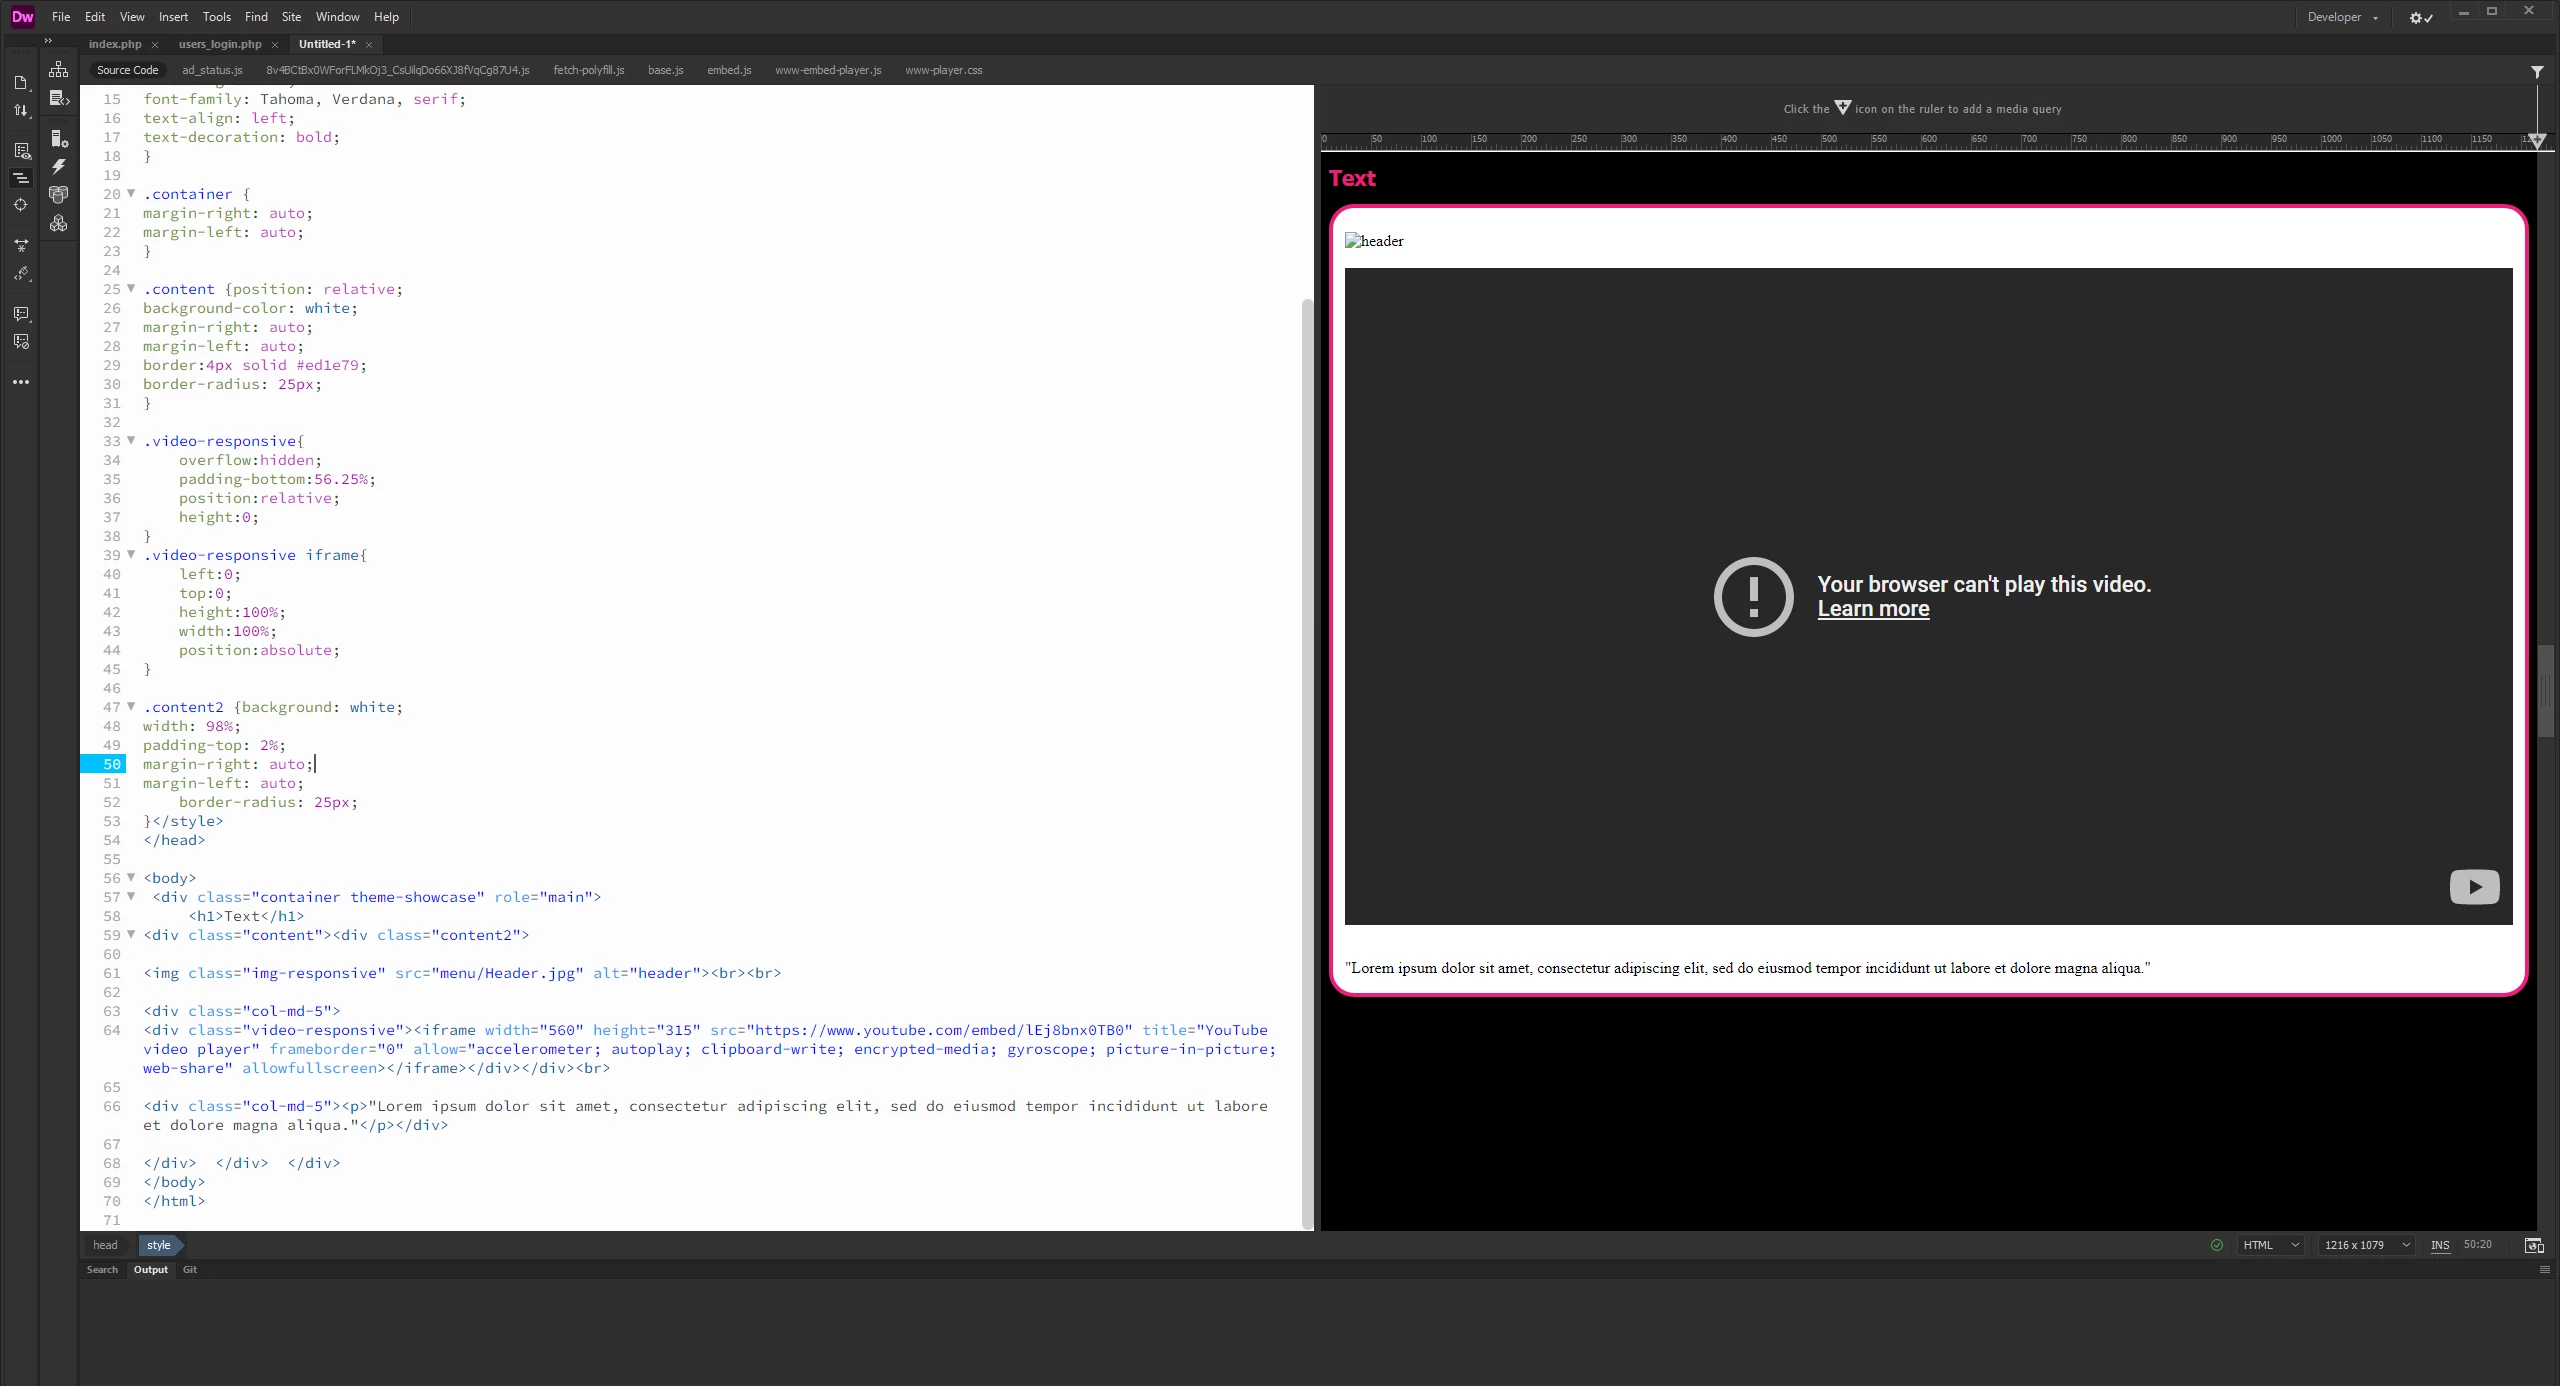
Task: Expand the Developer workspace dropdown
Action: click(x=2342, y=17)
